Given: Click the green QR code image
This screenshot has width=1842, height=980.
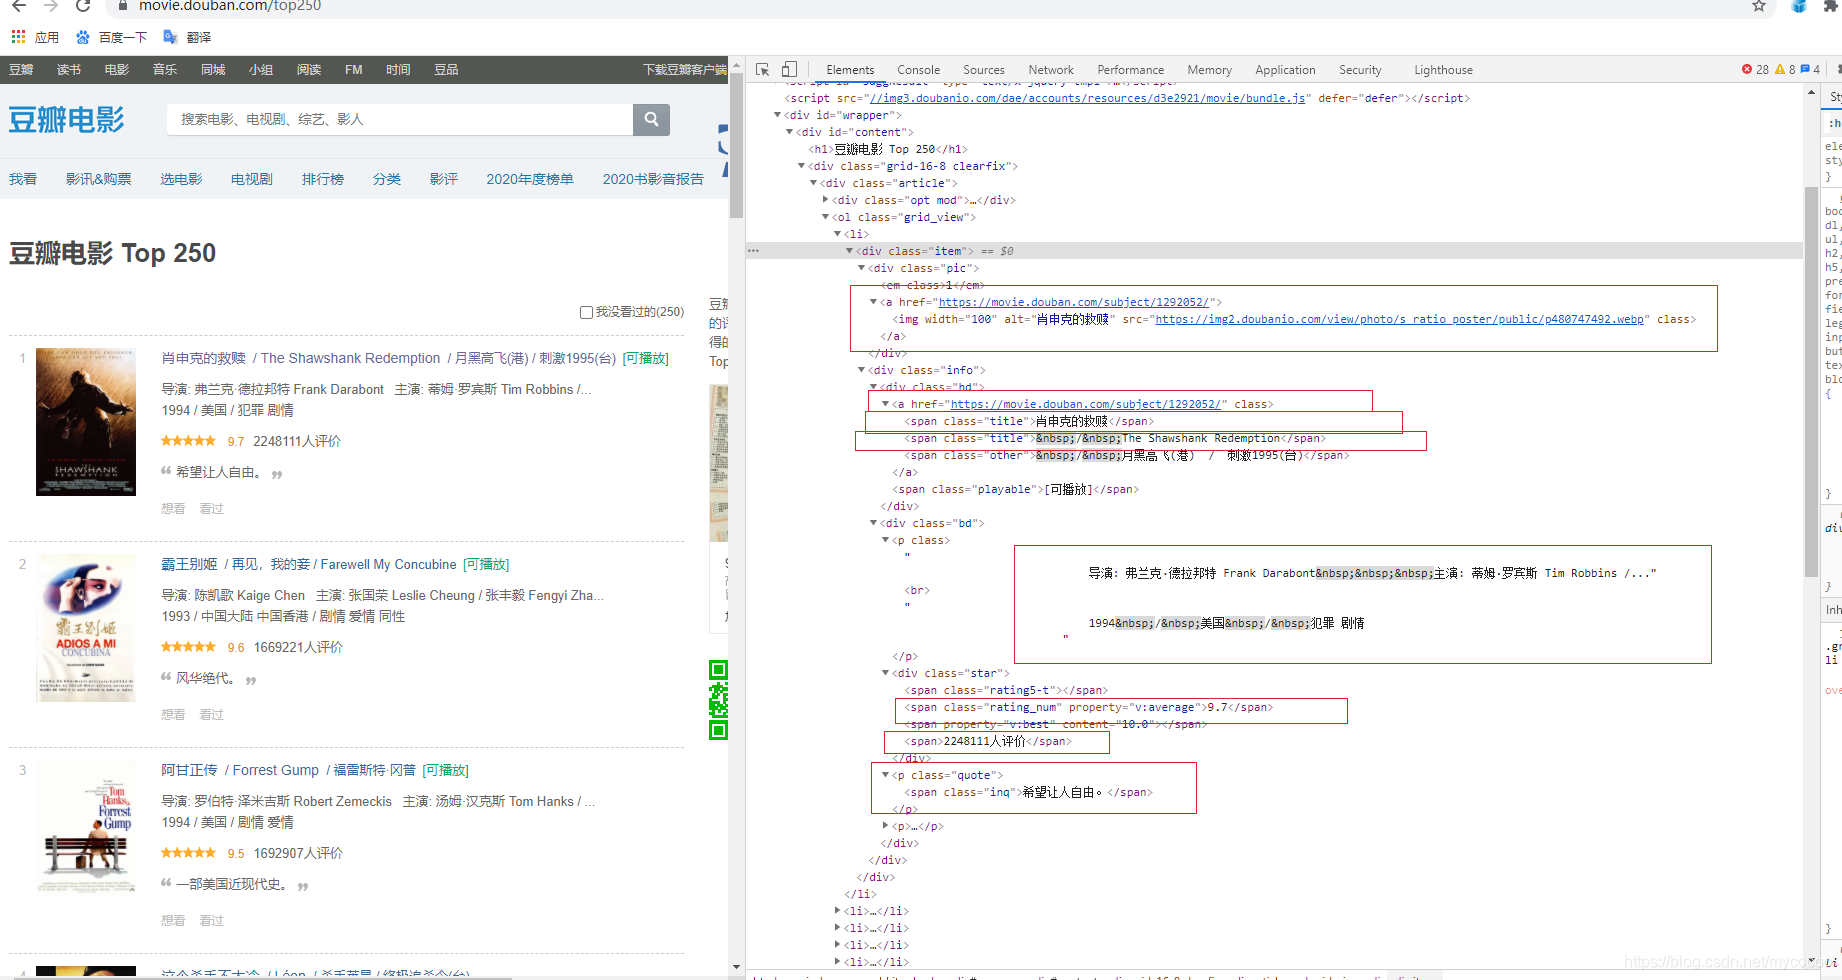Looking at the screenshot, I should [x=718, y=700].
